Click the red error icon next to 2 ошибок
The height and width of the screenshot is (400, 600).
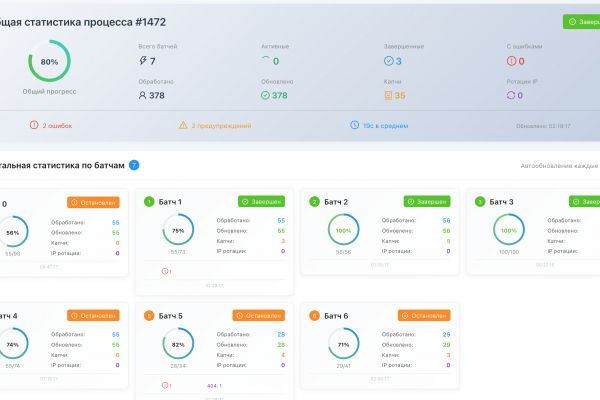click(34, 125)
